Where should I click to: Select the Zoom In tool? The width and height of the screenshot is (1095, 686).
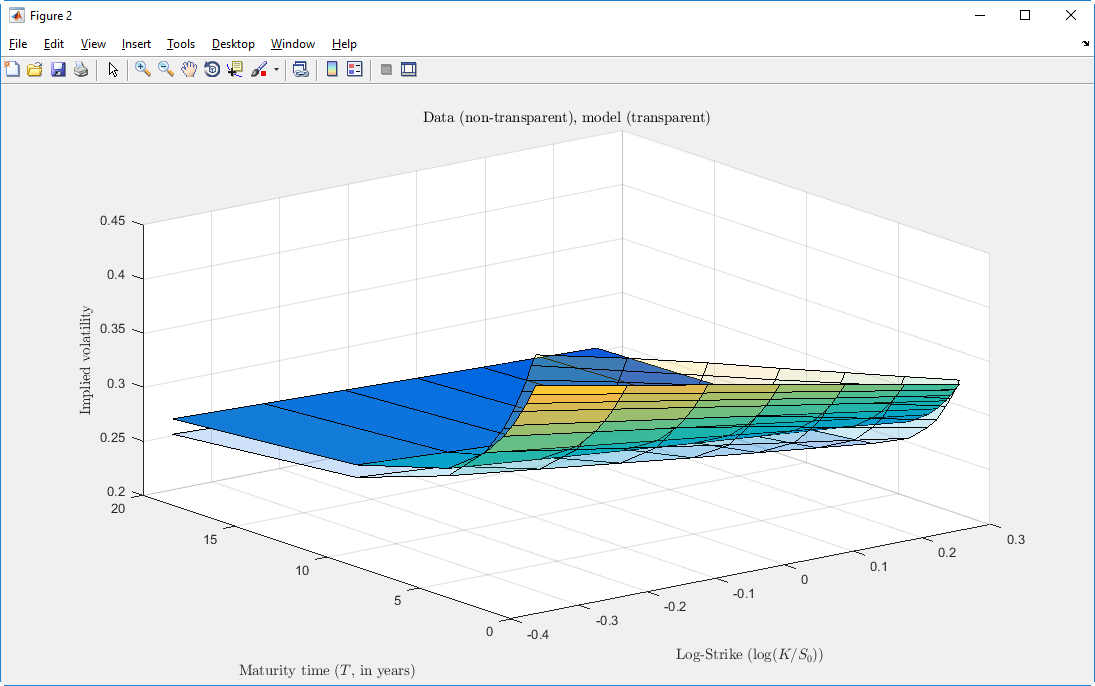(143, 70)
